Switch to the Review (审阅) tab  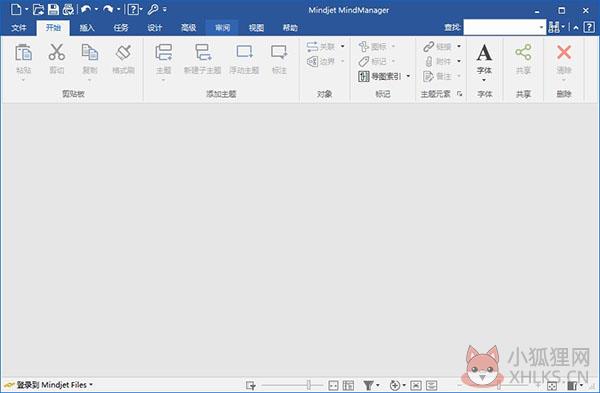(x=222, y=28)
